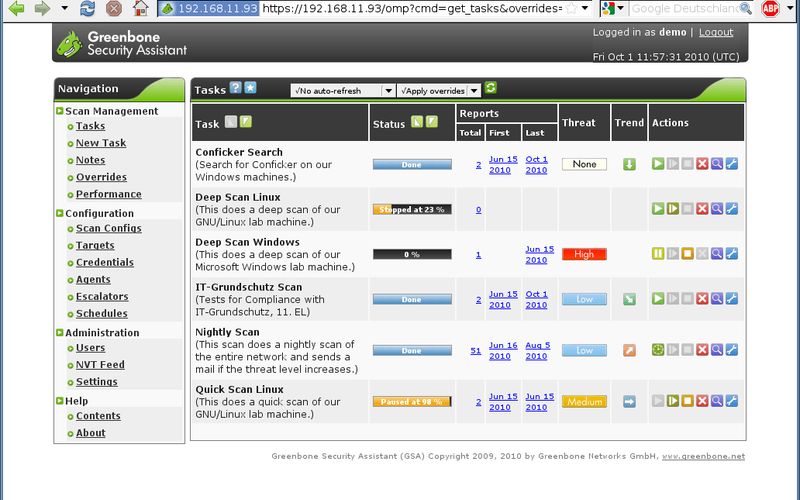Click the Logout link

click(716, 32)
